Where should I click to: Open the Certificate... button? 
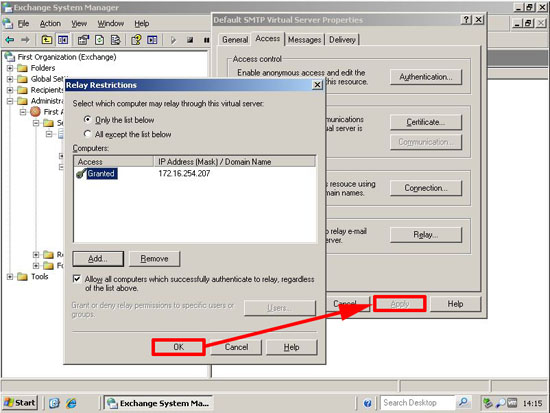(x=426, y=122)
